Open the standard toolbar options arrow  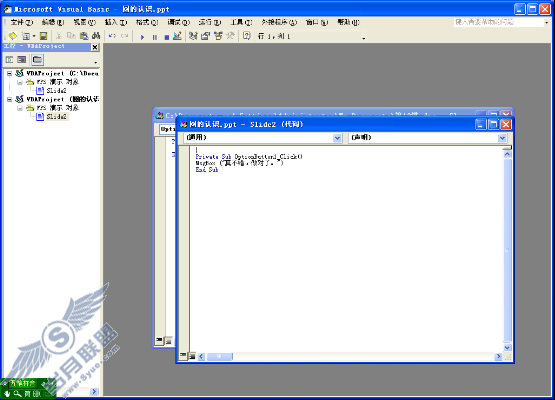[364, 38]
